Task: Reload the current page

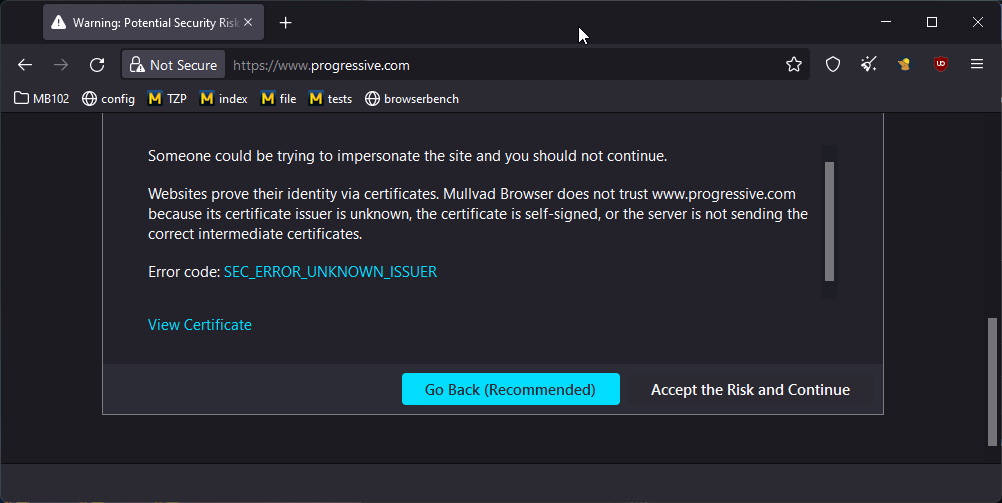Action: (97, 65)
